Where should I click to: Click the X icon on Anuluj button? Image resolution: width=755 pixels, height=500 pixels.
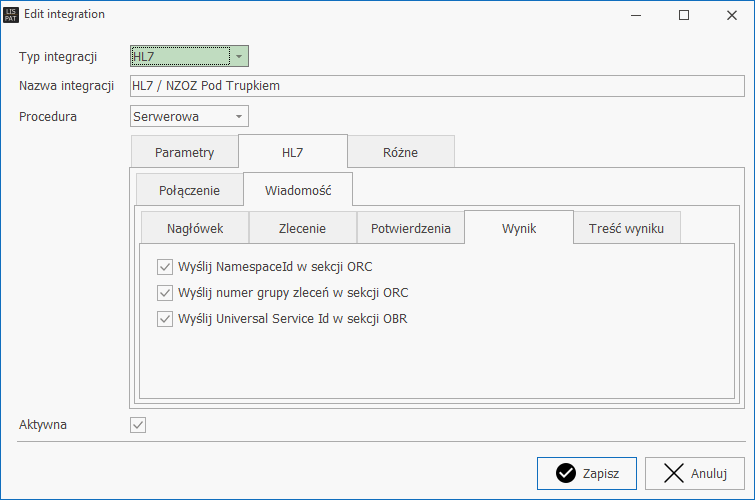[674, 473]
